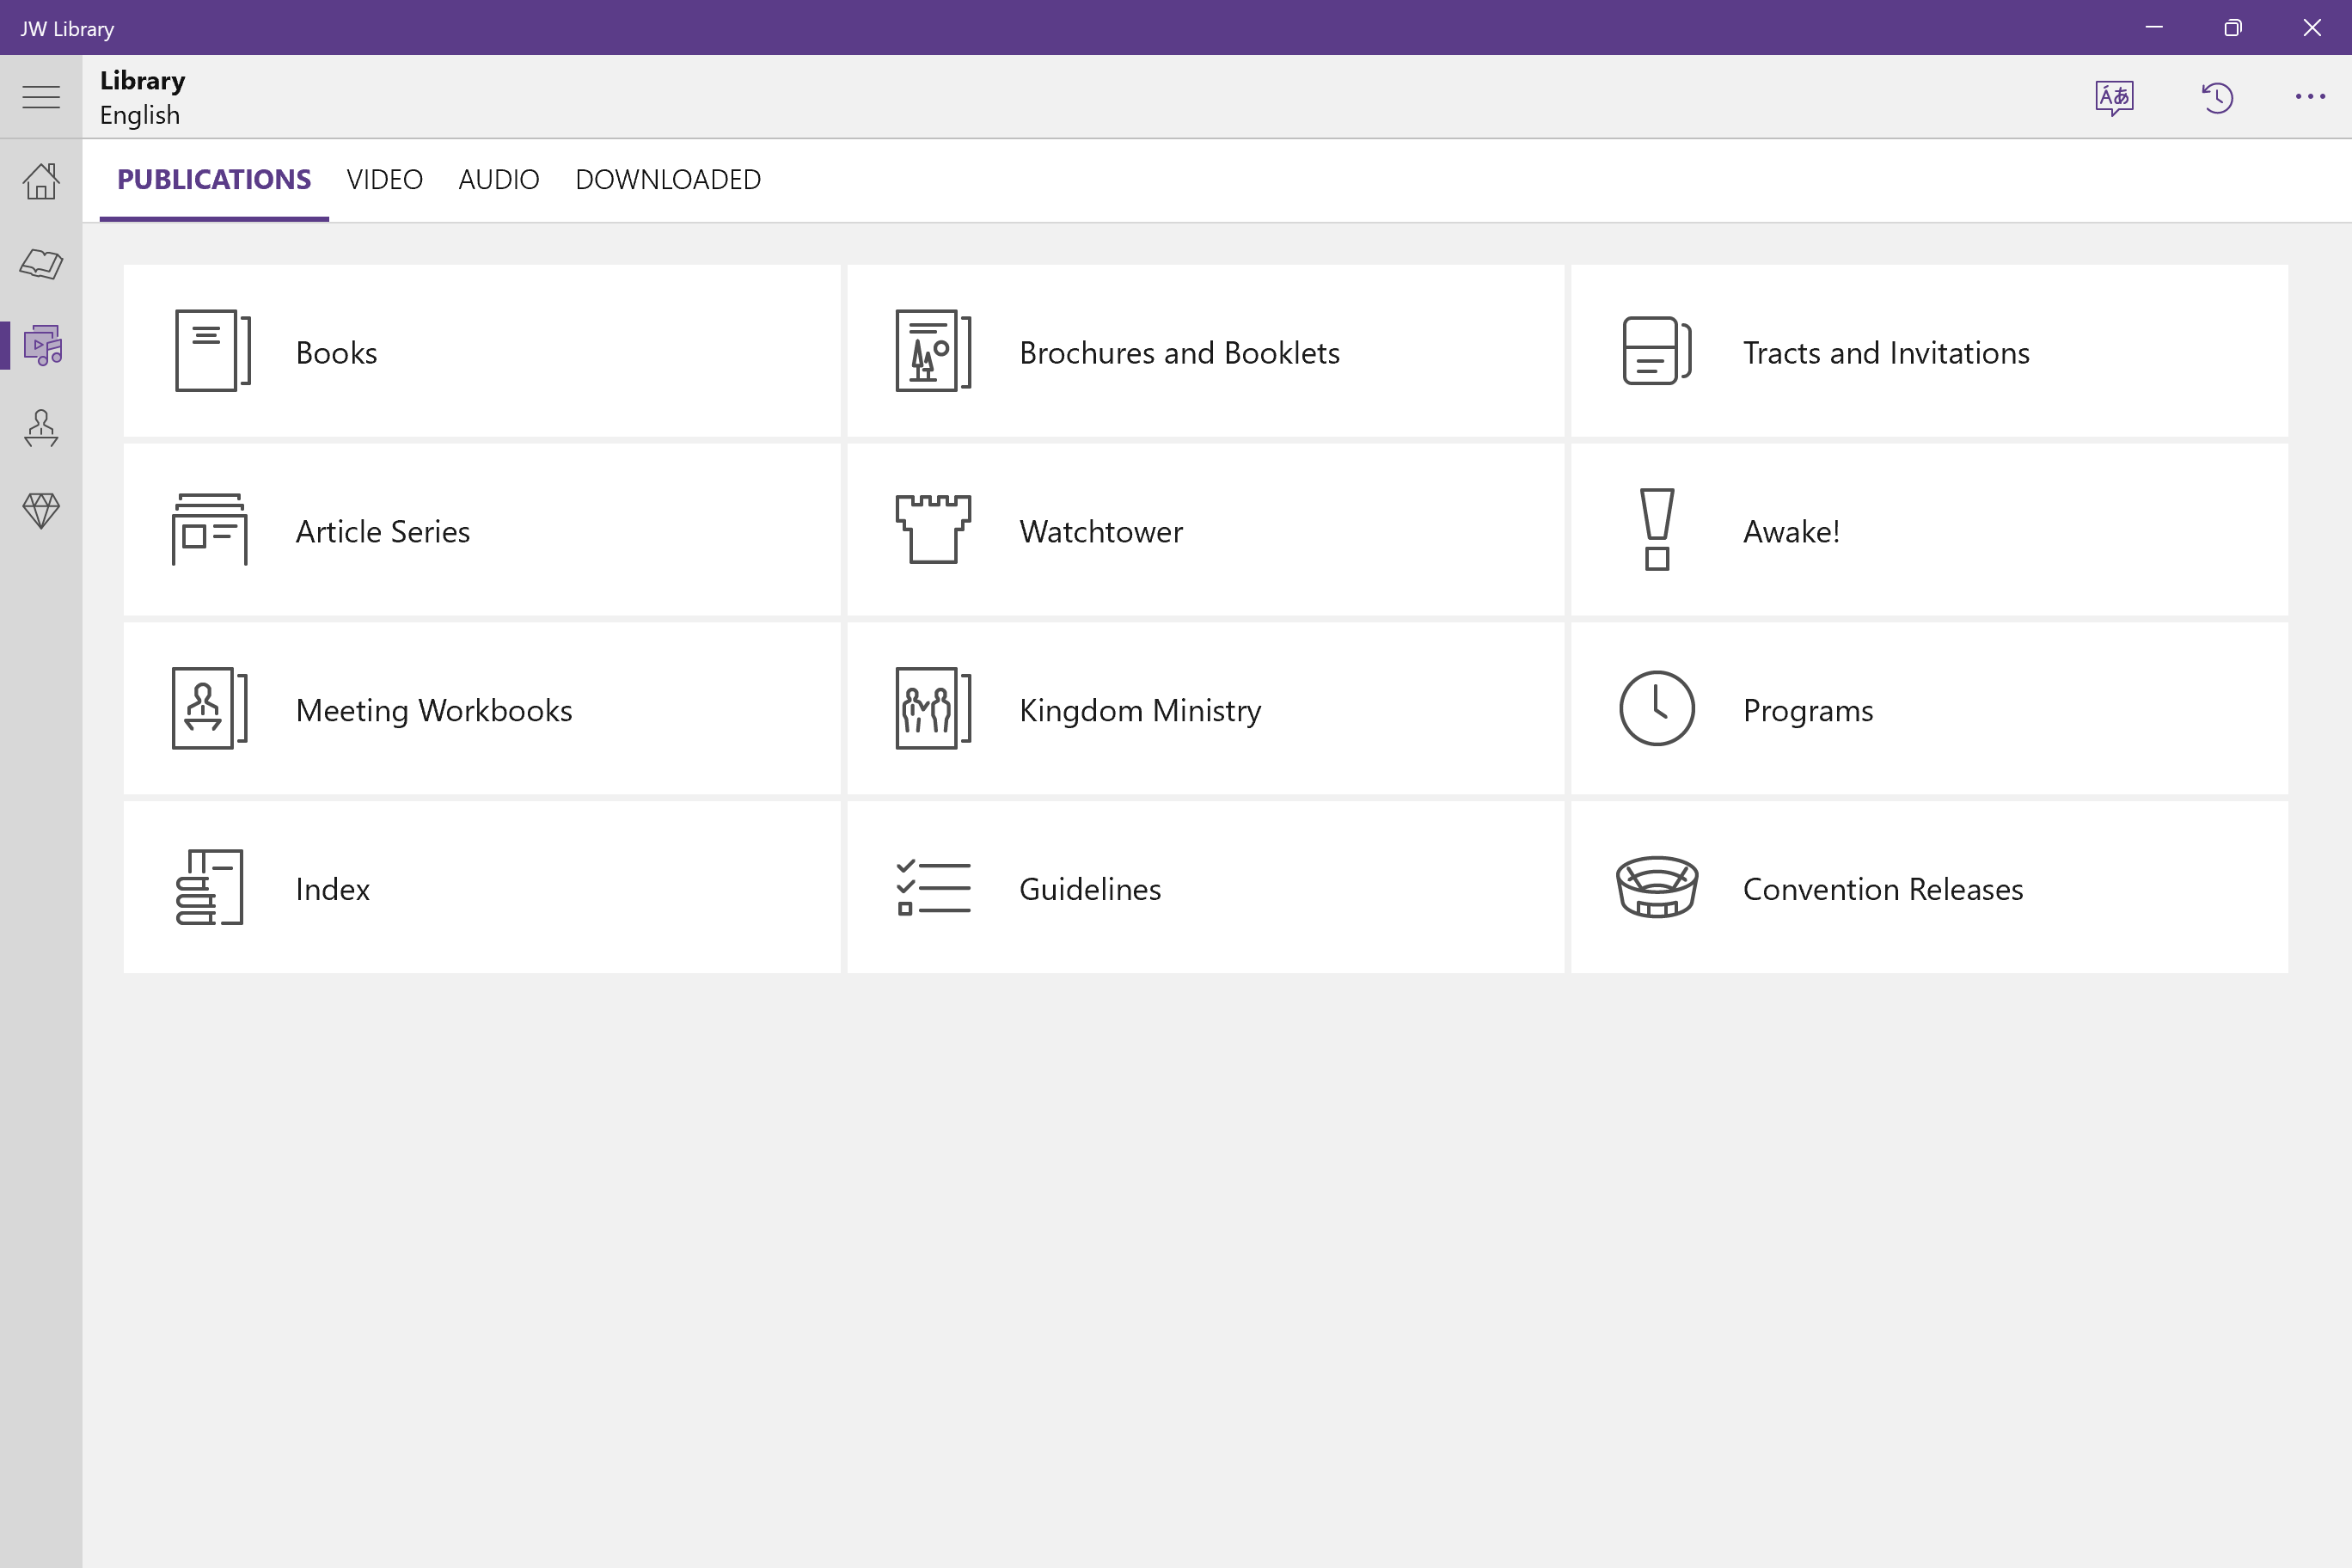2352x1568 pixels.
Task: Open the language selection icon
Action: point(2114,97)
